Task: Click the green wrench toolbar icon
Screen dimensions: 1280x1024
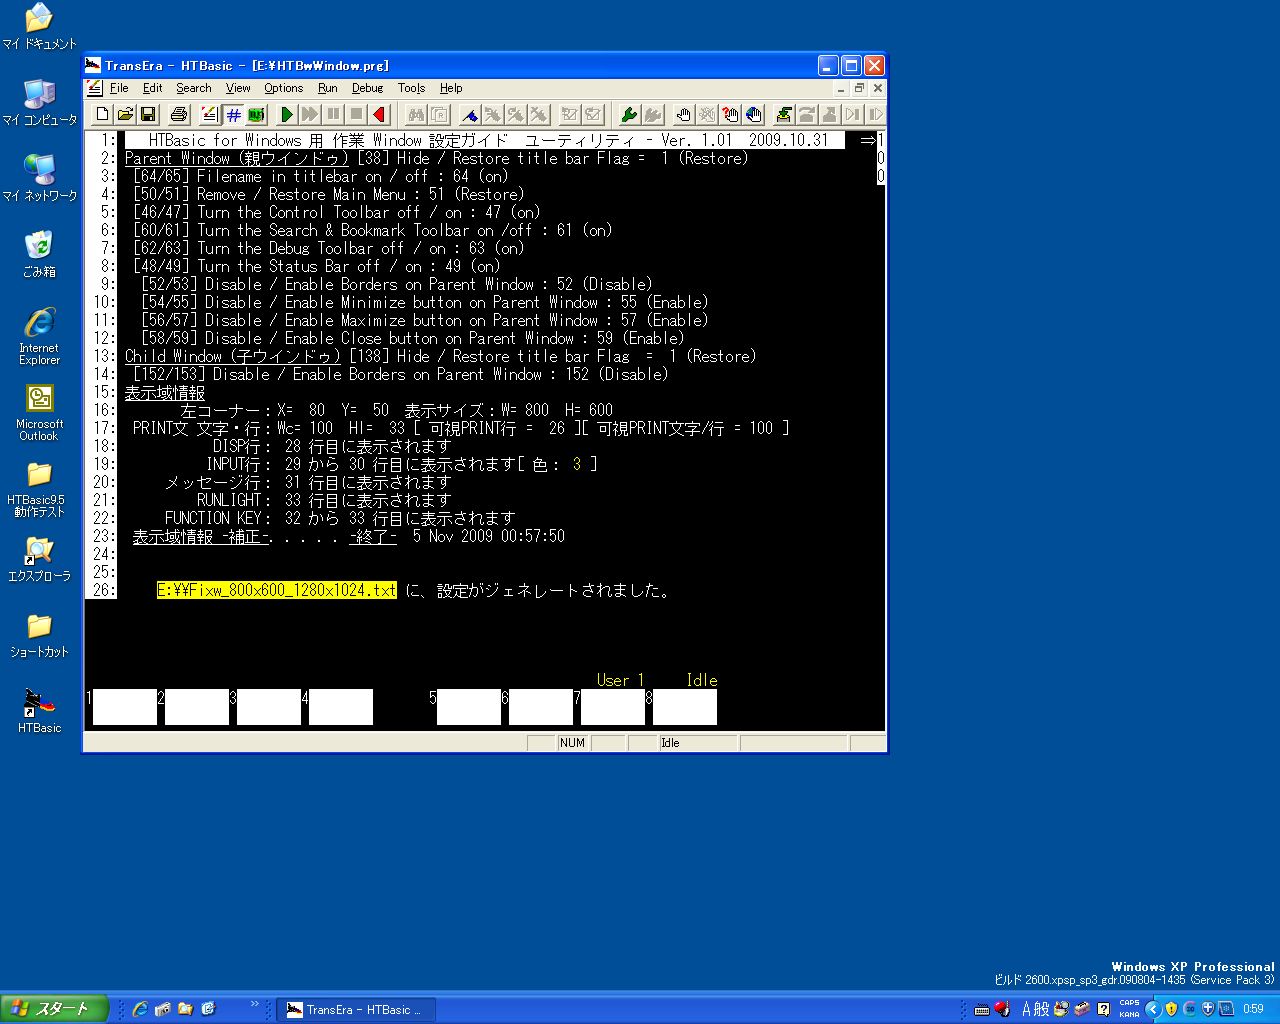Action: (629, 115)
